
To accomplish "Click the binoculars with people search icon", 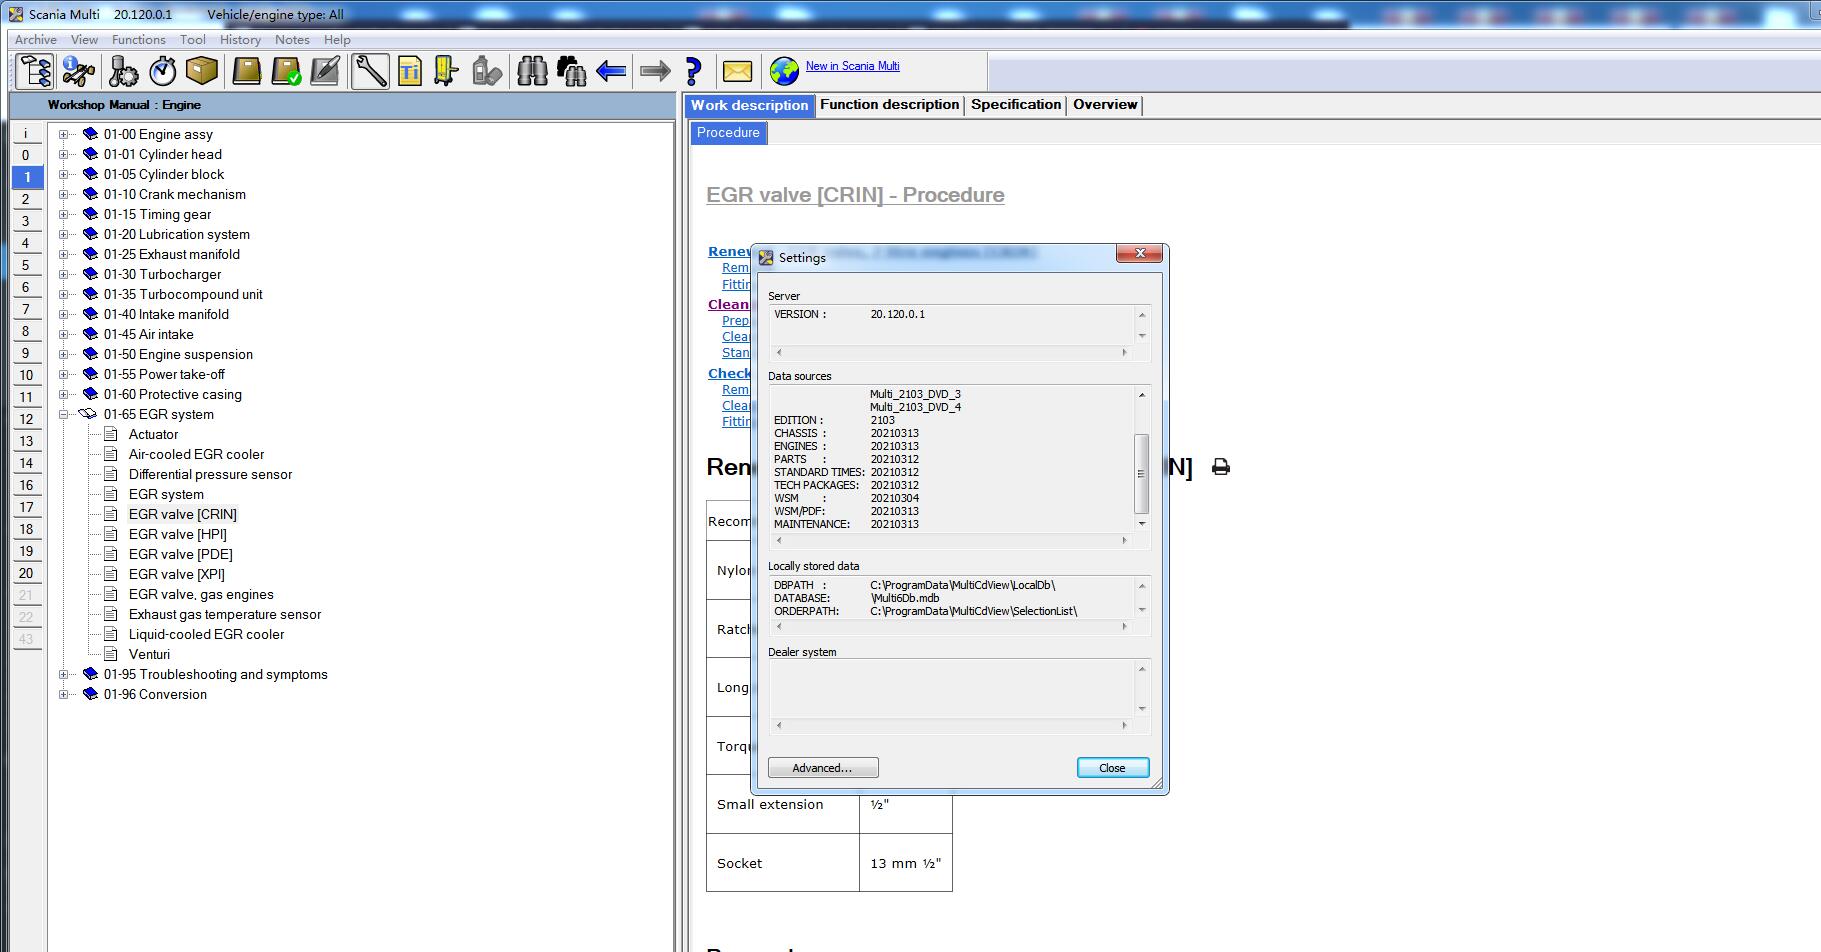I will pyautogui.click(x=572, y=71).
